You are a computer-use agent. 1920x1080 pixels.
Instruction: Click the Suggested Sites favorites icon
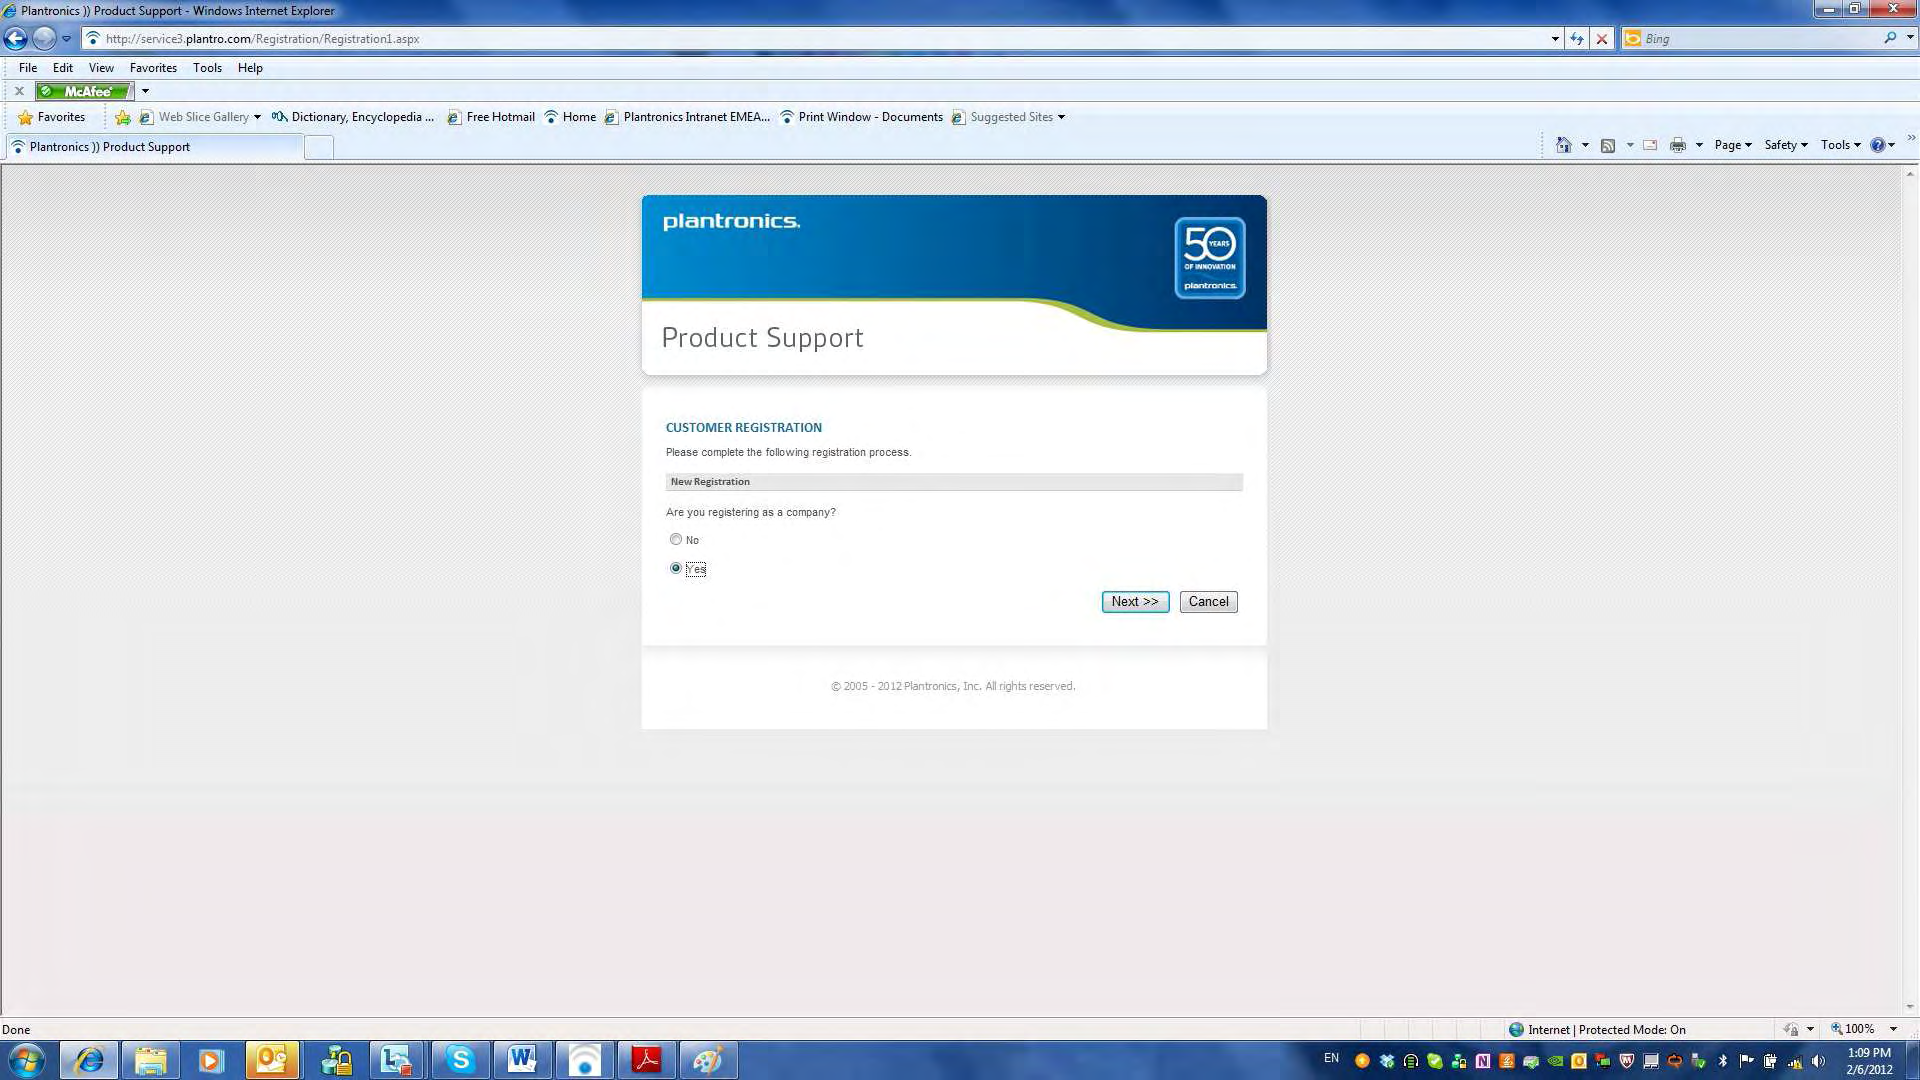pos(957,117)
